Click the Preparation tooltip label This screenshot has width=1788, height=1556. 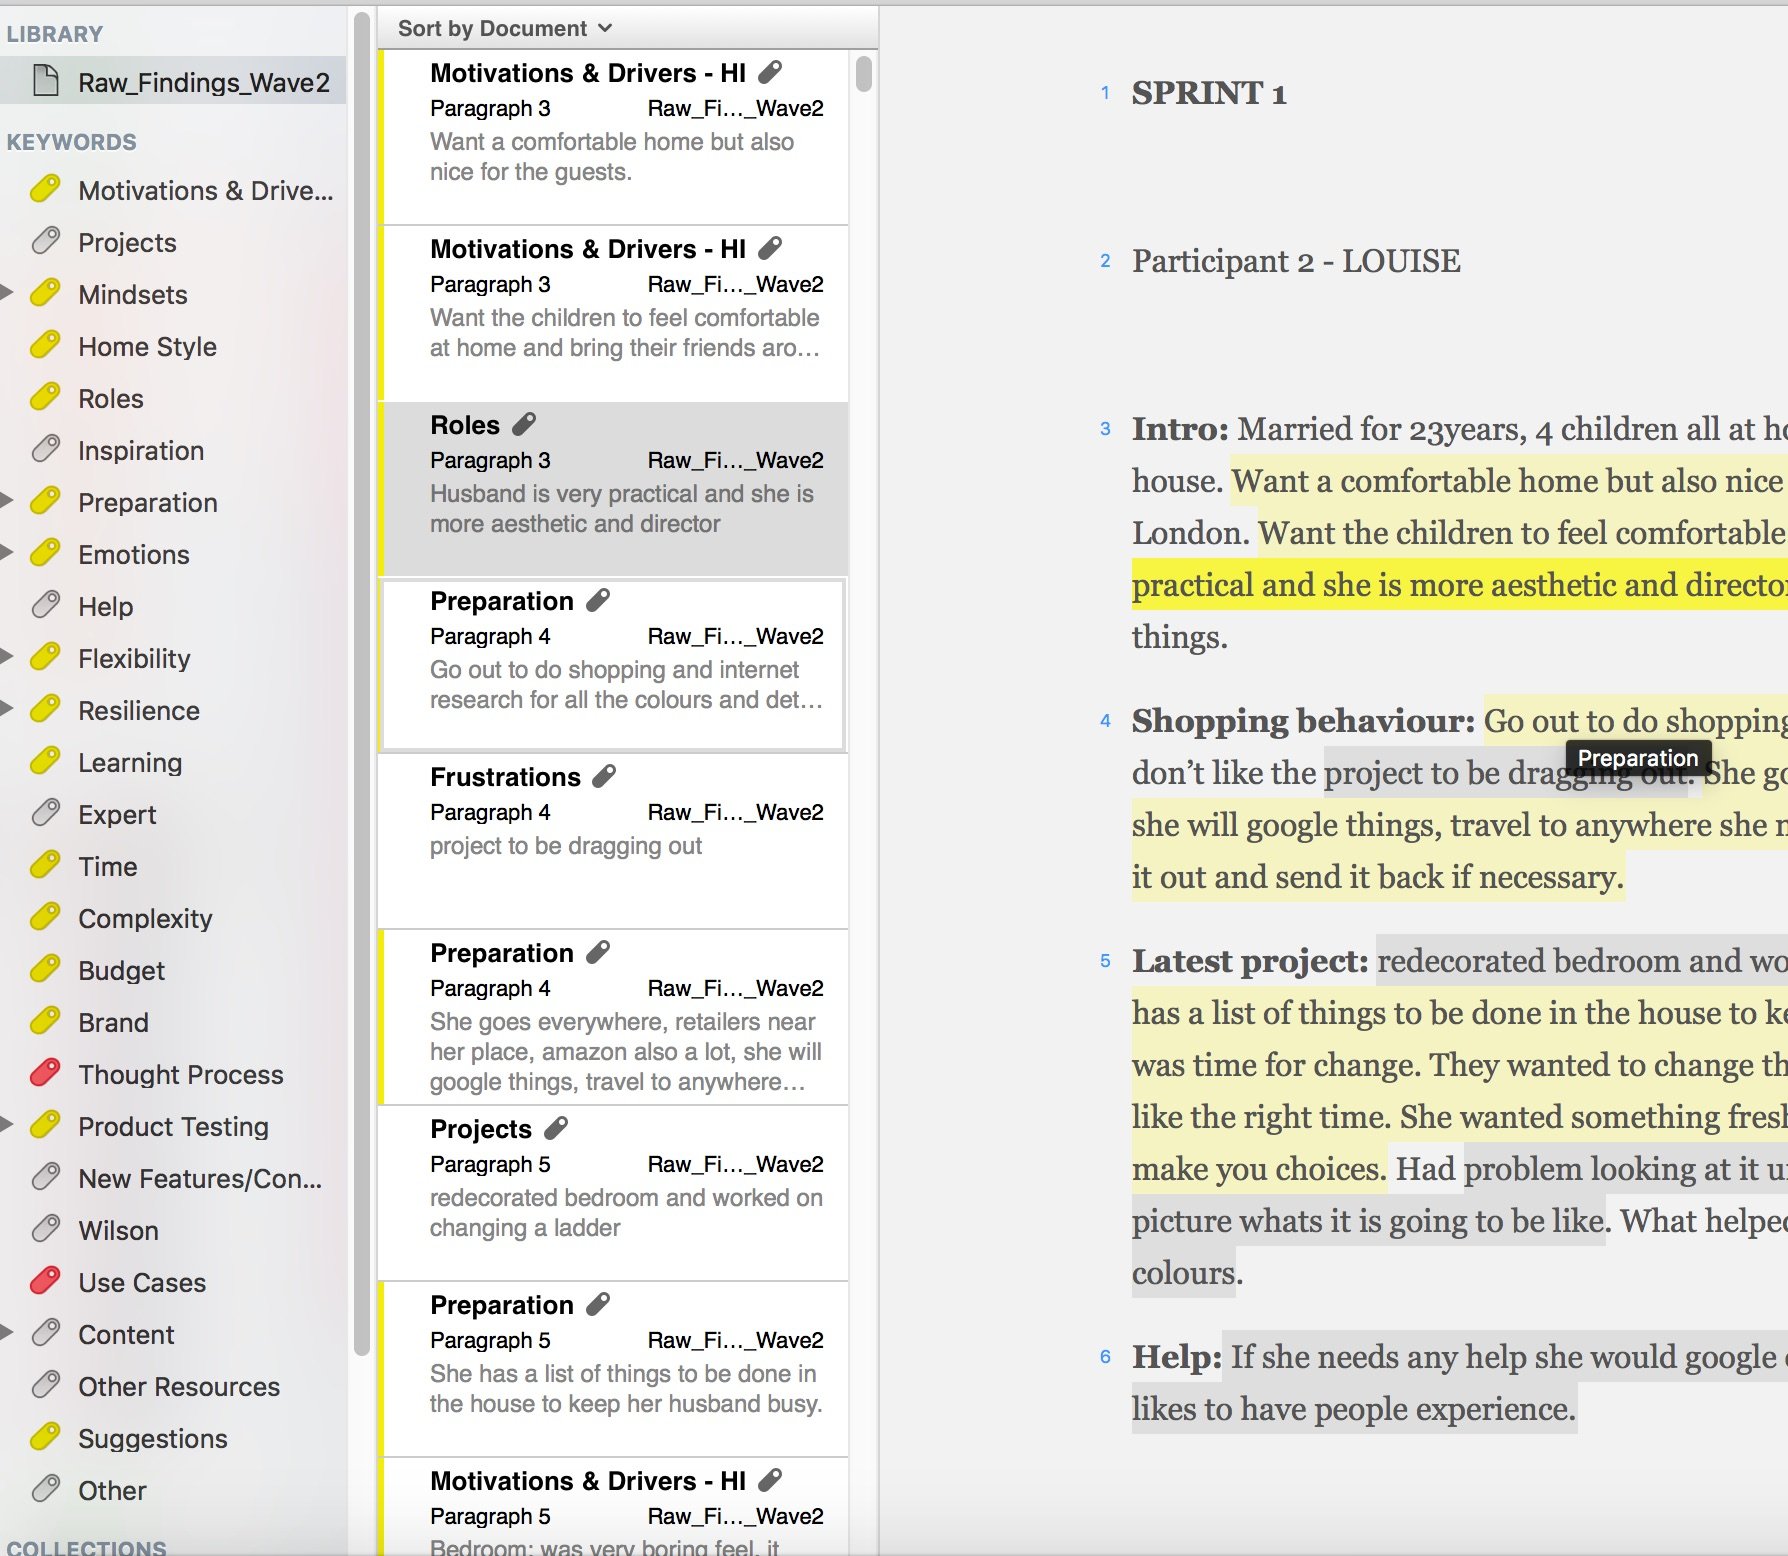[x=1638, y=758]
